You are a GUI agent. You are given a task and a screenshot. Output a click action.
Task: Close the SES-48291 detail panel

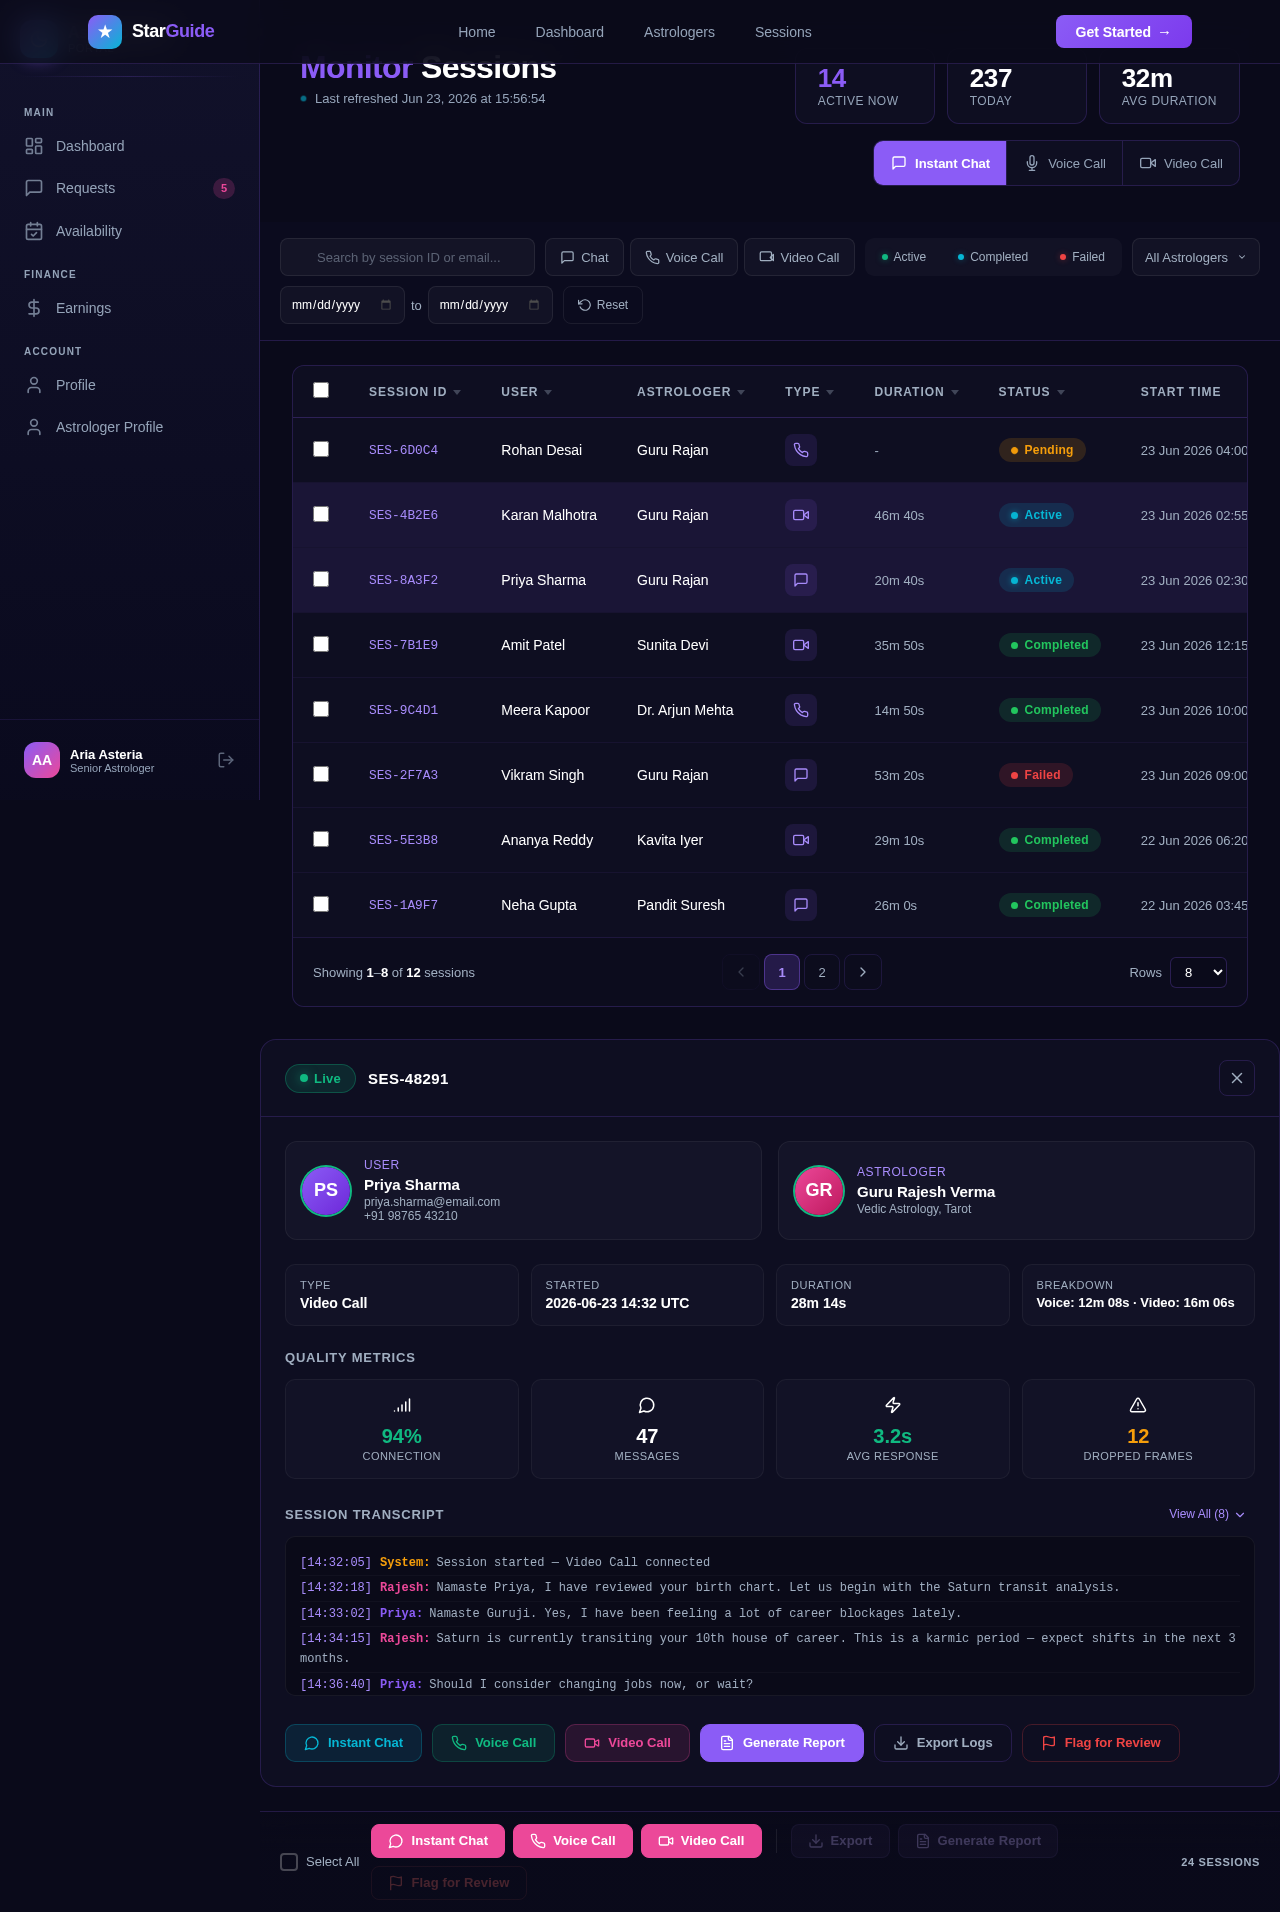coord(1237,1078)
